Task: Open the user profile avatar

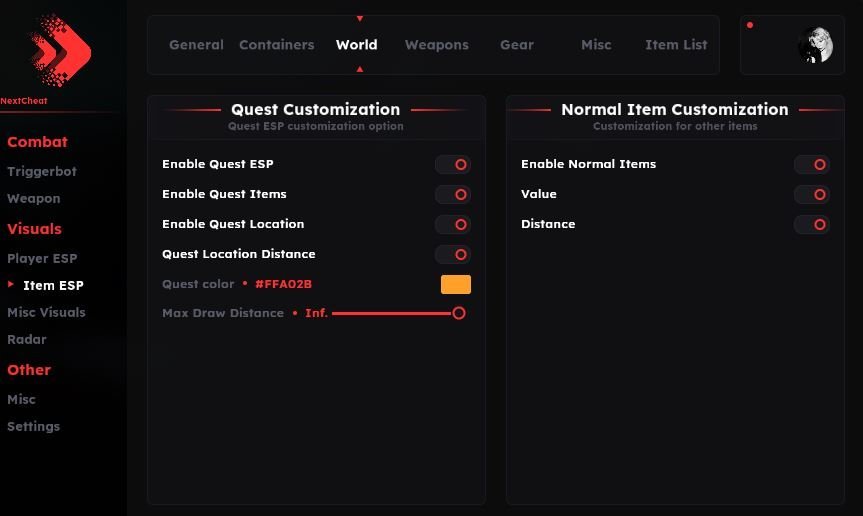Action: [815, 45]
